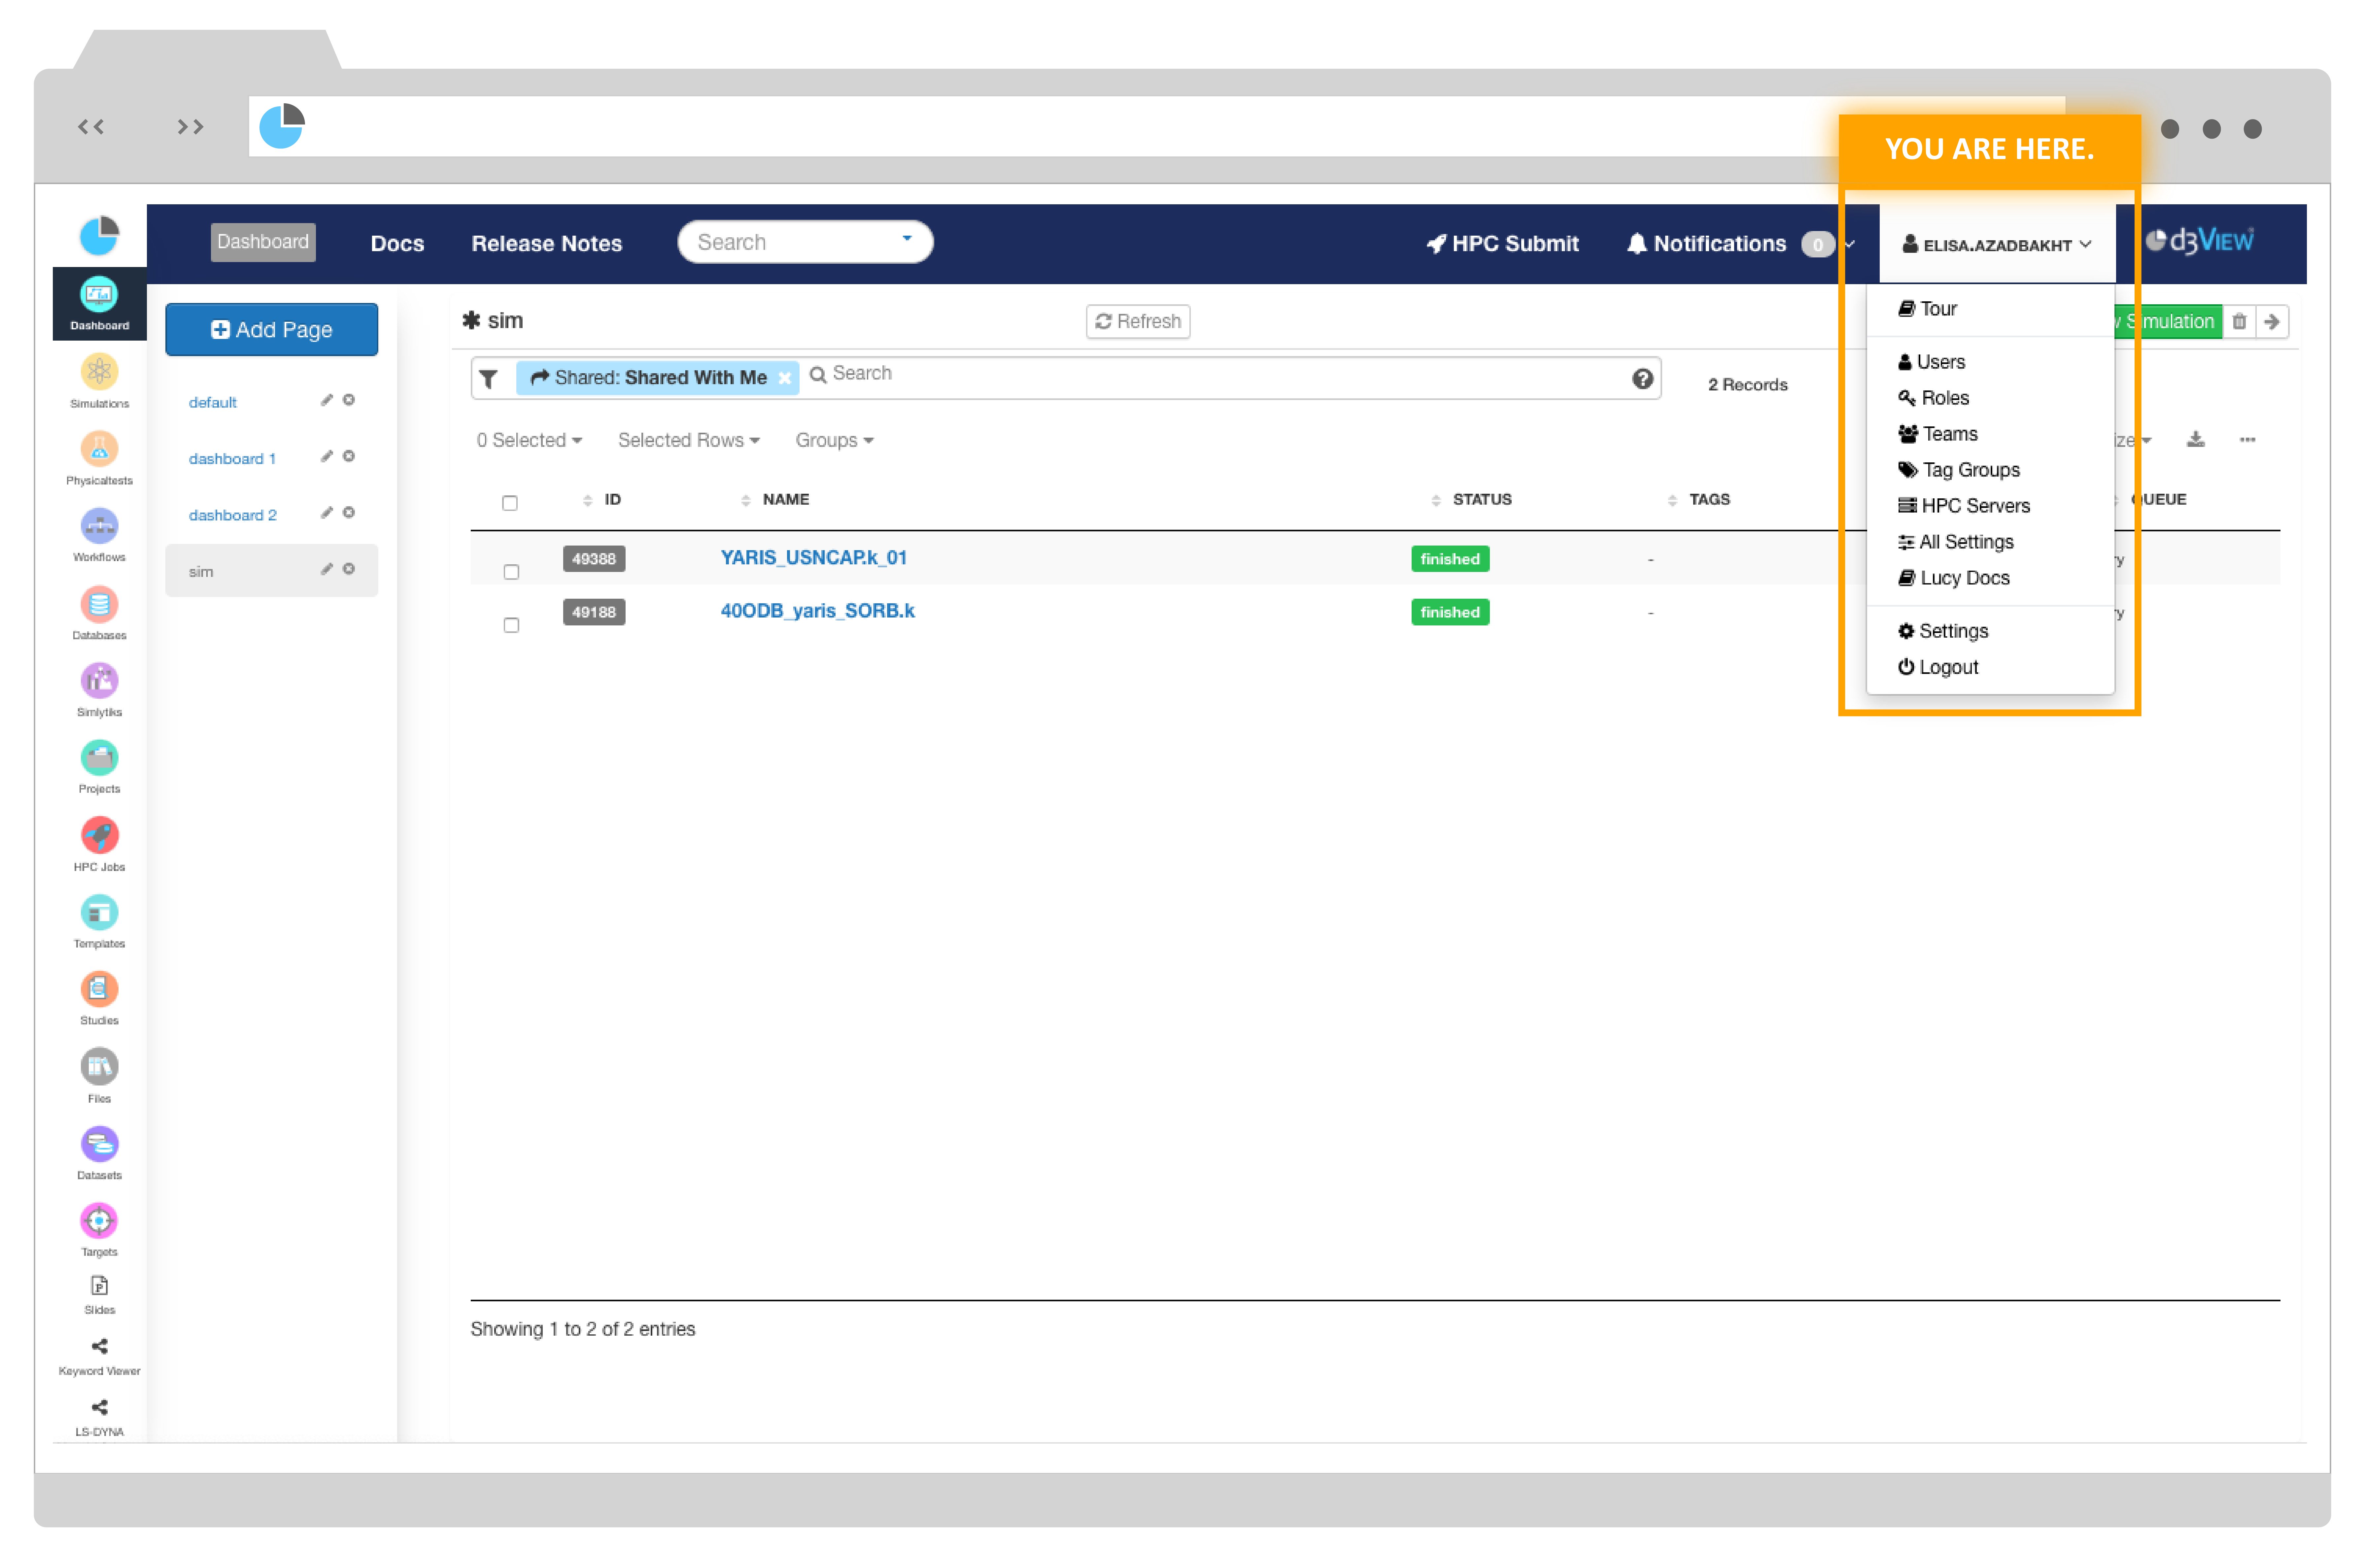
Task: Remove the Shared With Me filter
Action: pyautogui.click(x=785, y=378)
